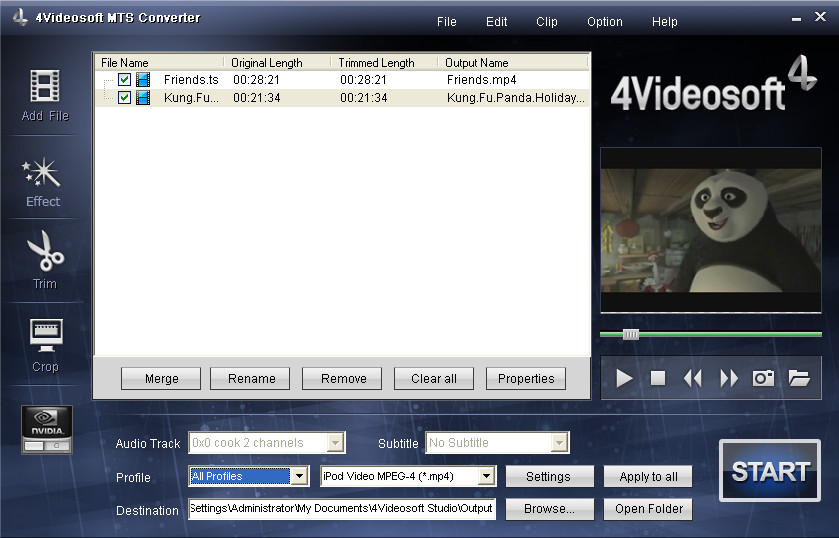
Task: Click output name Friends.mp4
Action: [x=482, y=80]
